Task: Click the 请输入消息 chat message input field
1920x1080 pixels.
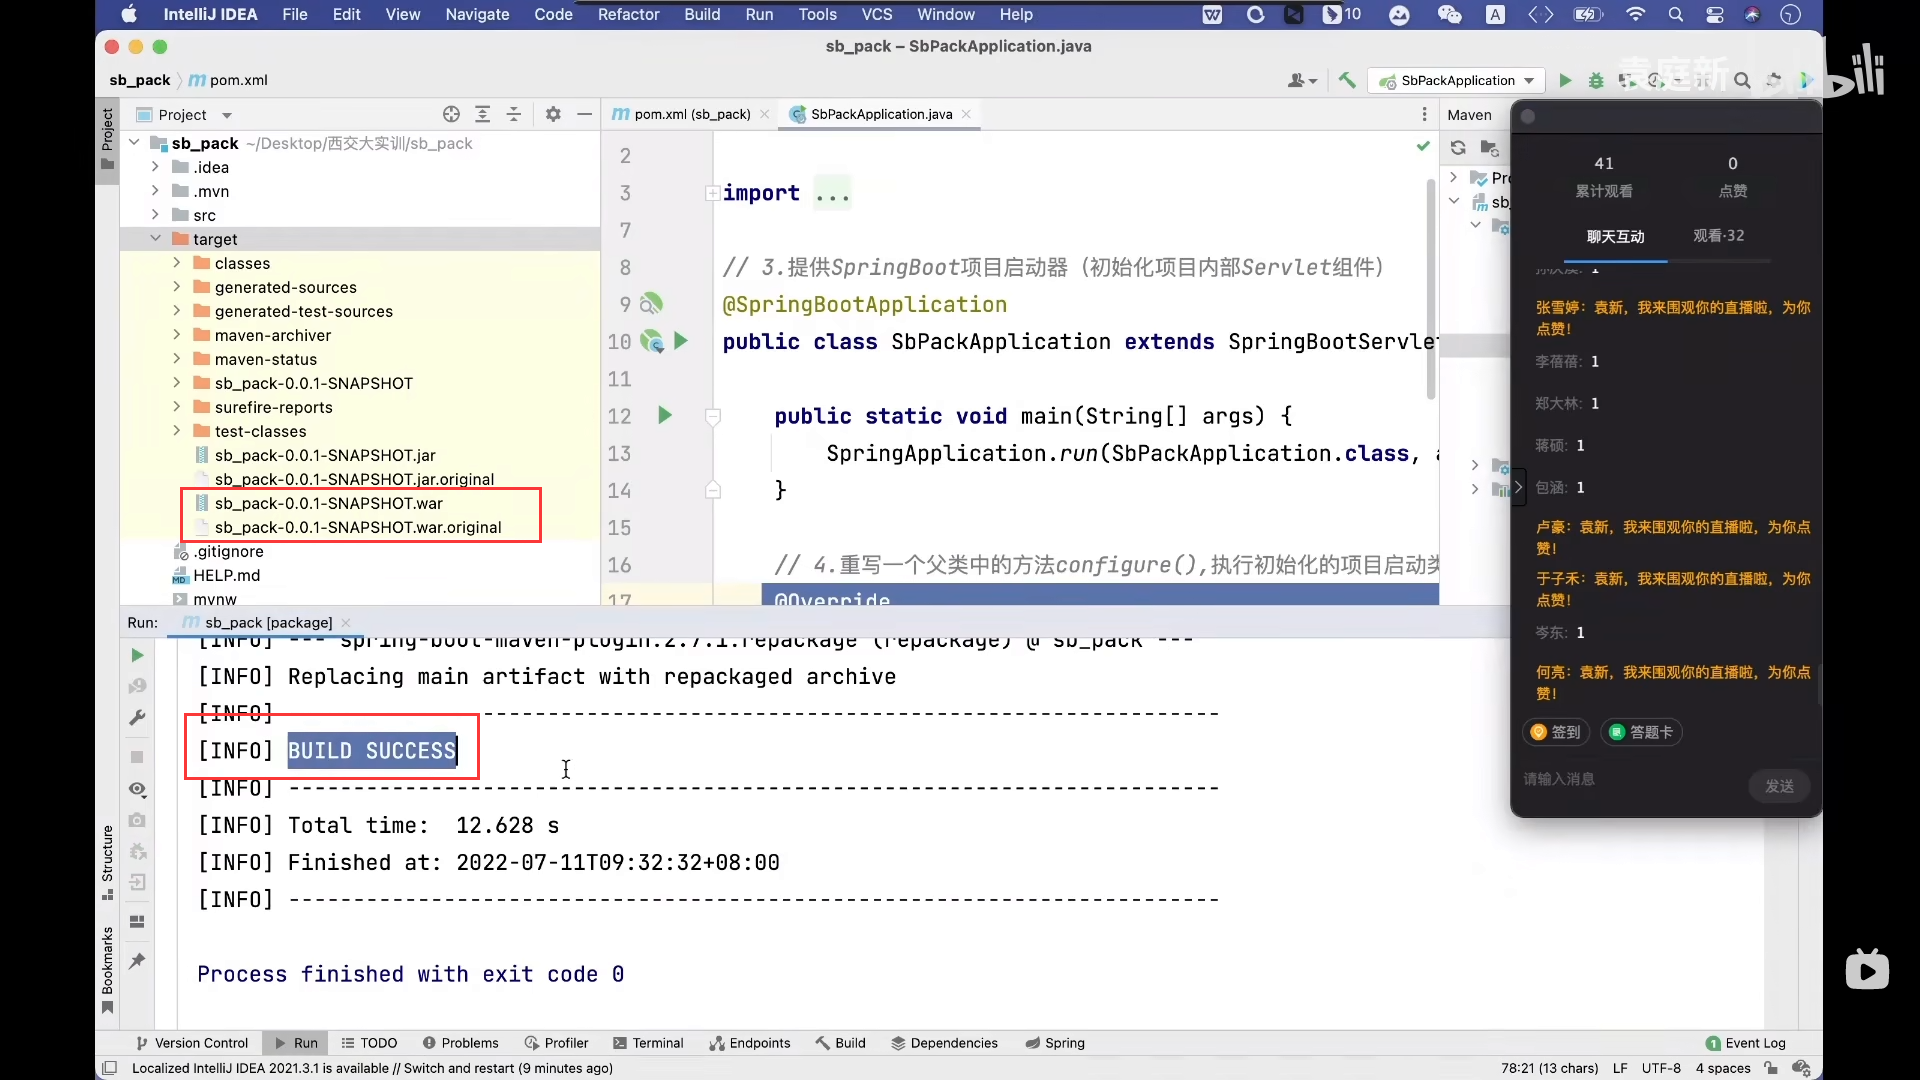Action: 1630,779
